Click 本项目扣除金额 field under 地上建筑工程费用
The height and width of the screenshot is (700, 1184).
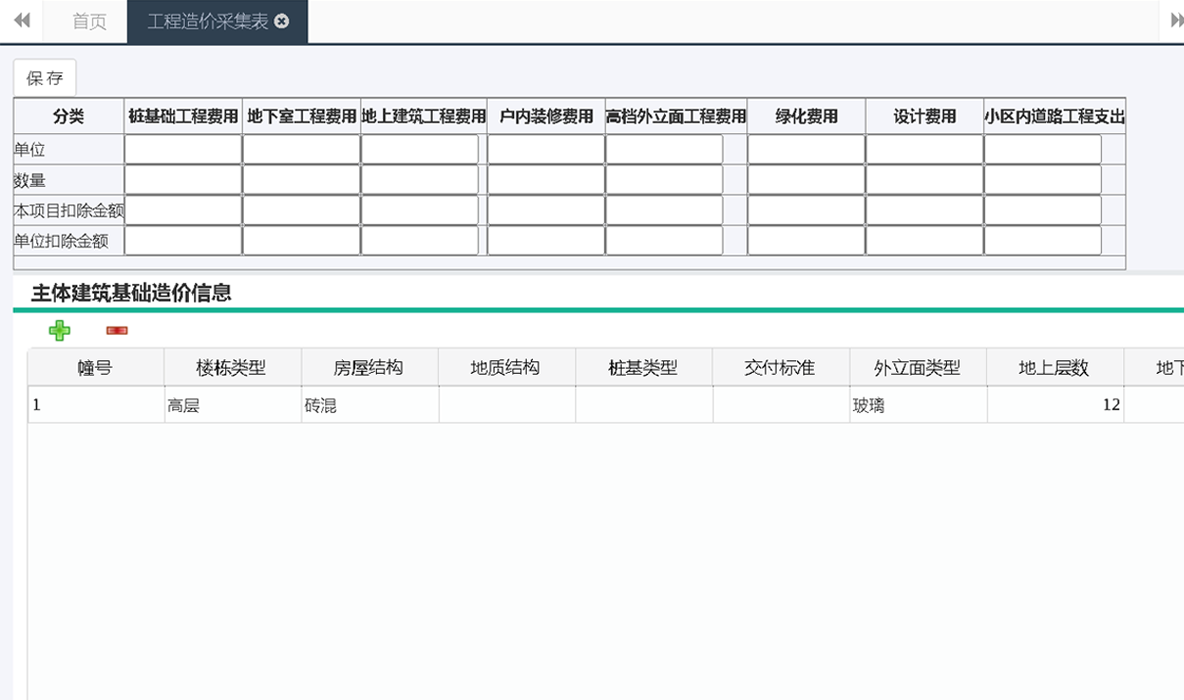point(420,210)
